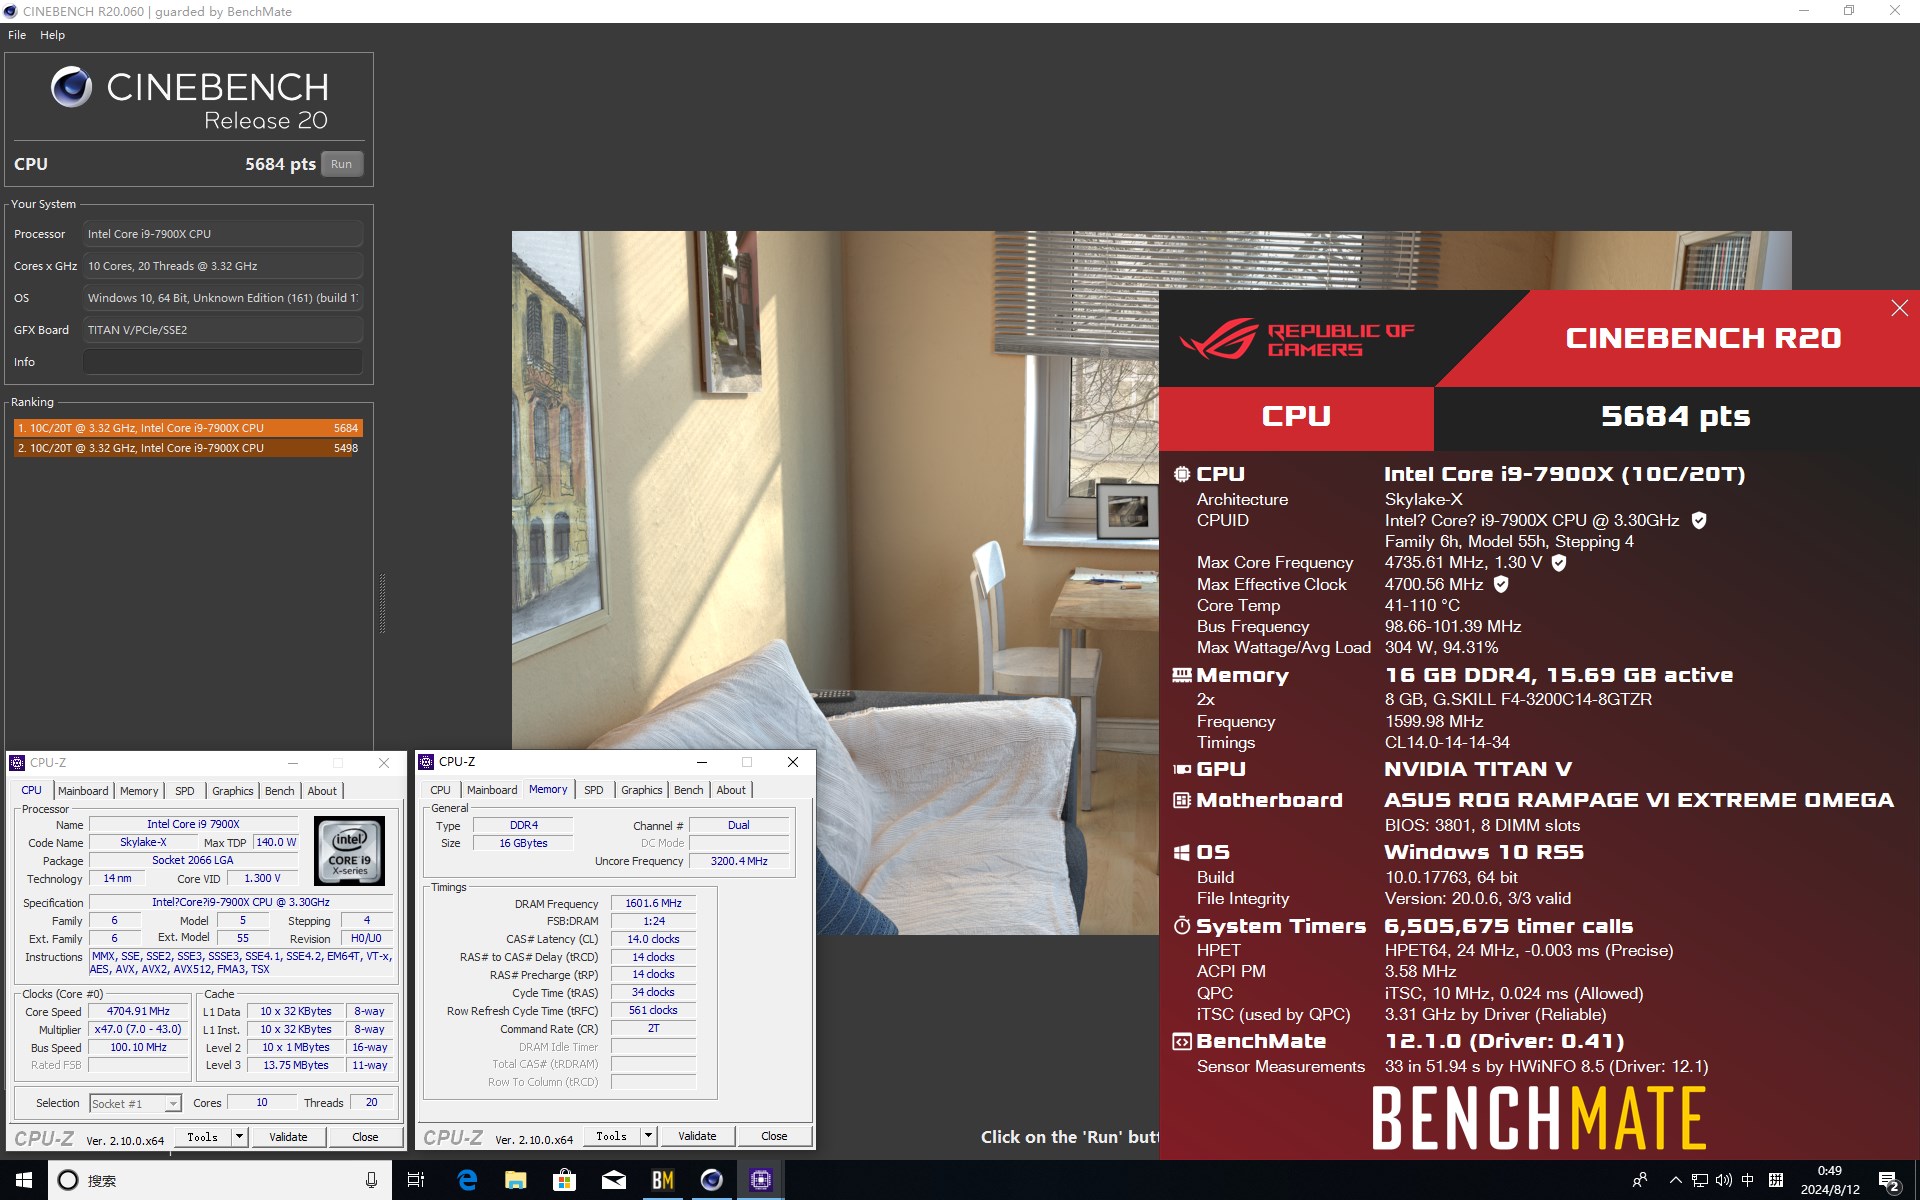Click the BenchMate section icon near version 12.1.0

[1182, 1041]
